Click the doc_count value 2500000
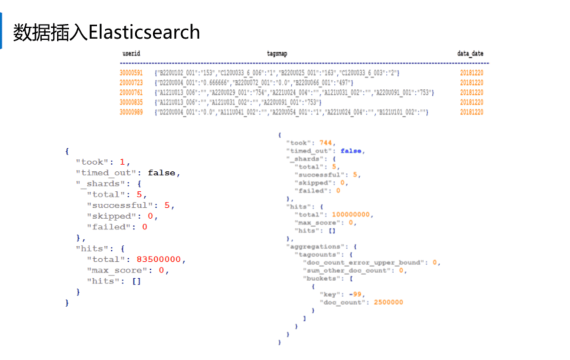Image resolution: width=570 pixels, height=360 pixels. pos(388,302)
